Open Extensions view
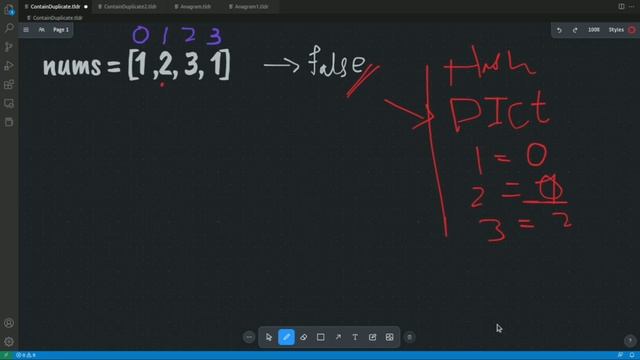The height and width of the screenshot is (360, 640). click(9, 84)
